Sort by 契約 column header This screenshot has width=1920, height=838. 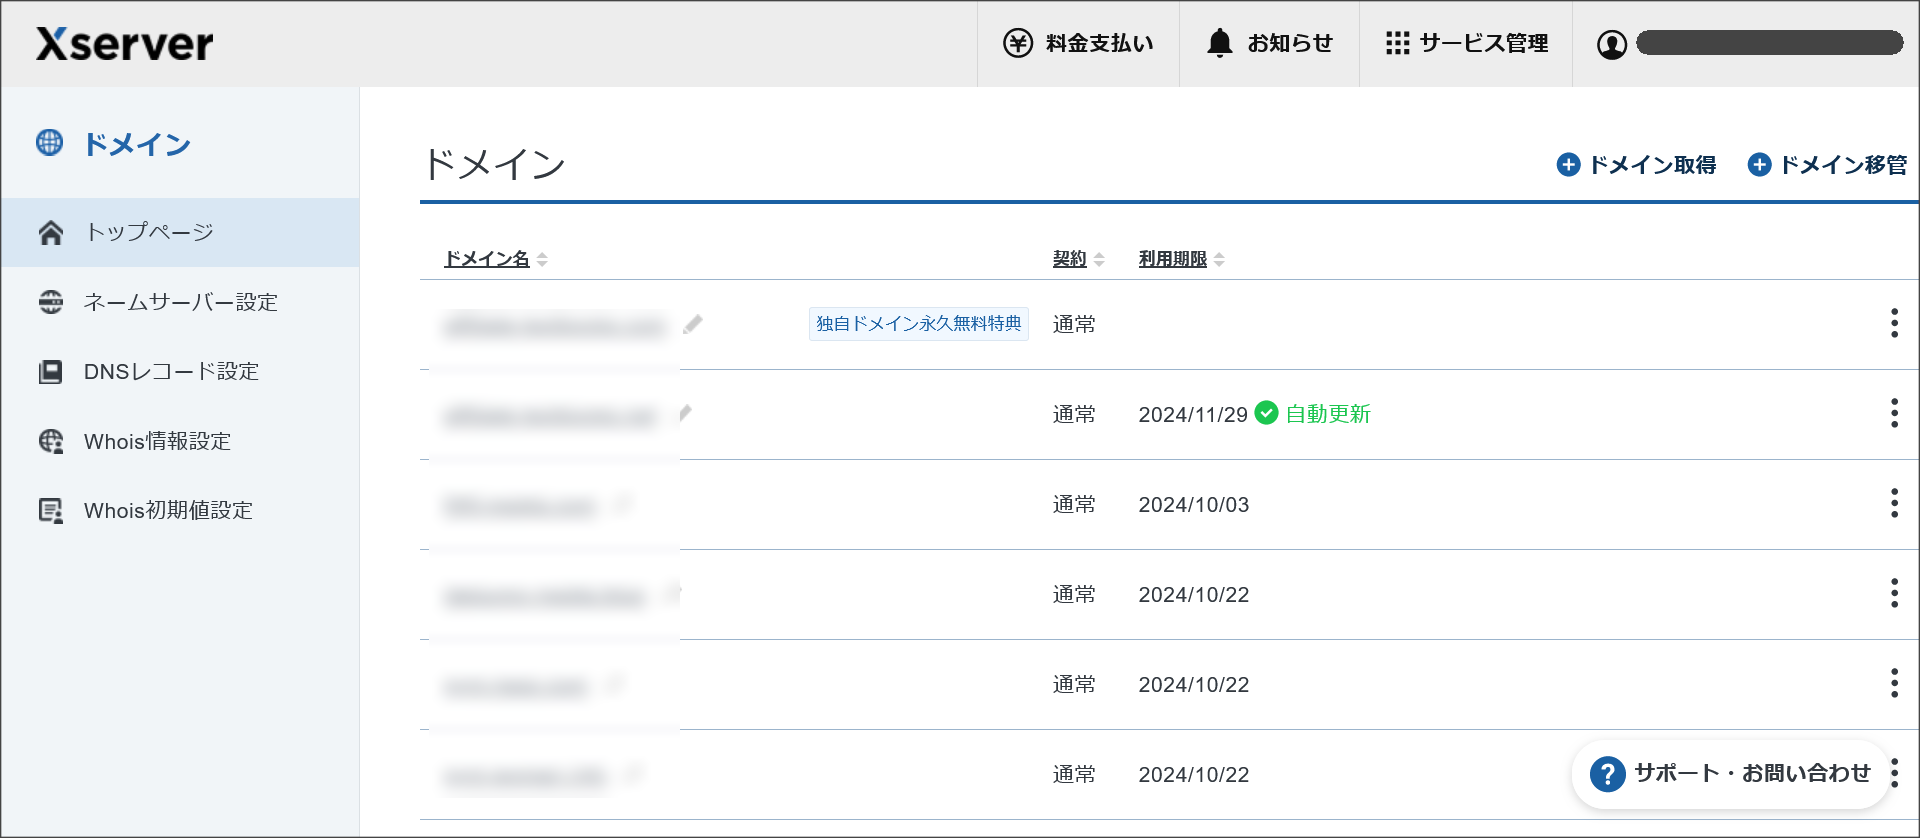coord(1069,259)
